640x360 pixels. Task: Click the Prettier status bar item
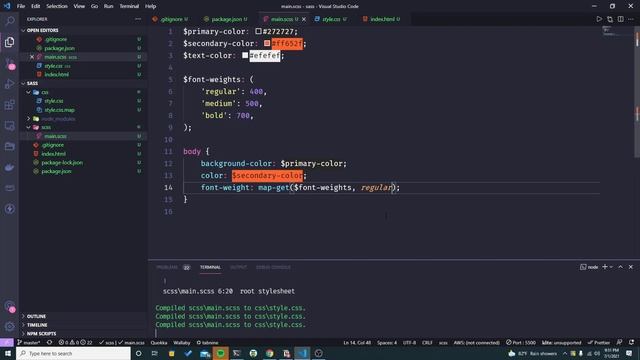599,342
